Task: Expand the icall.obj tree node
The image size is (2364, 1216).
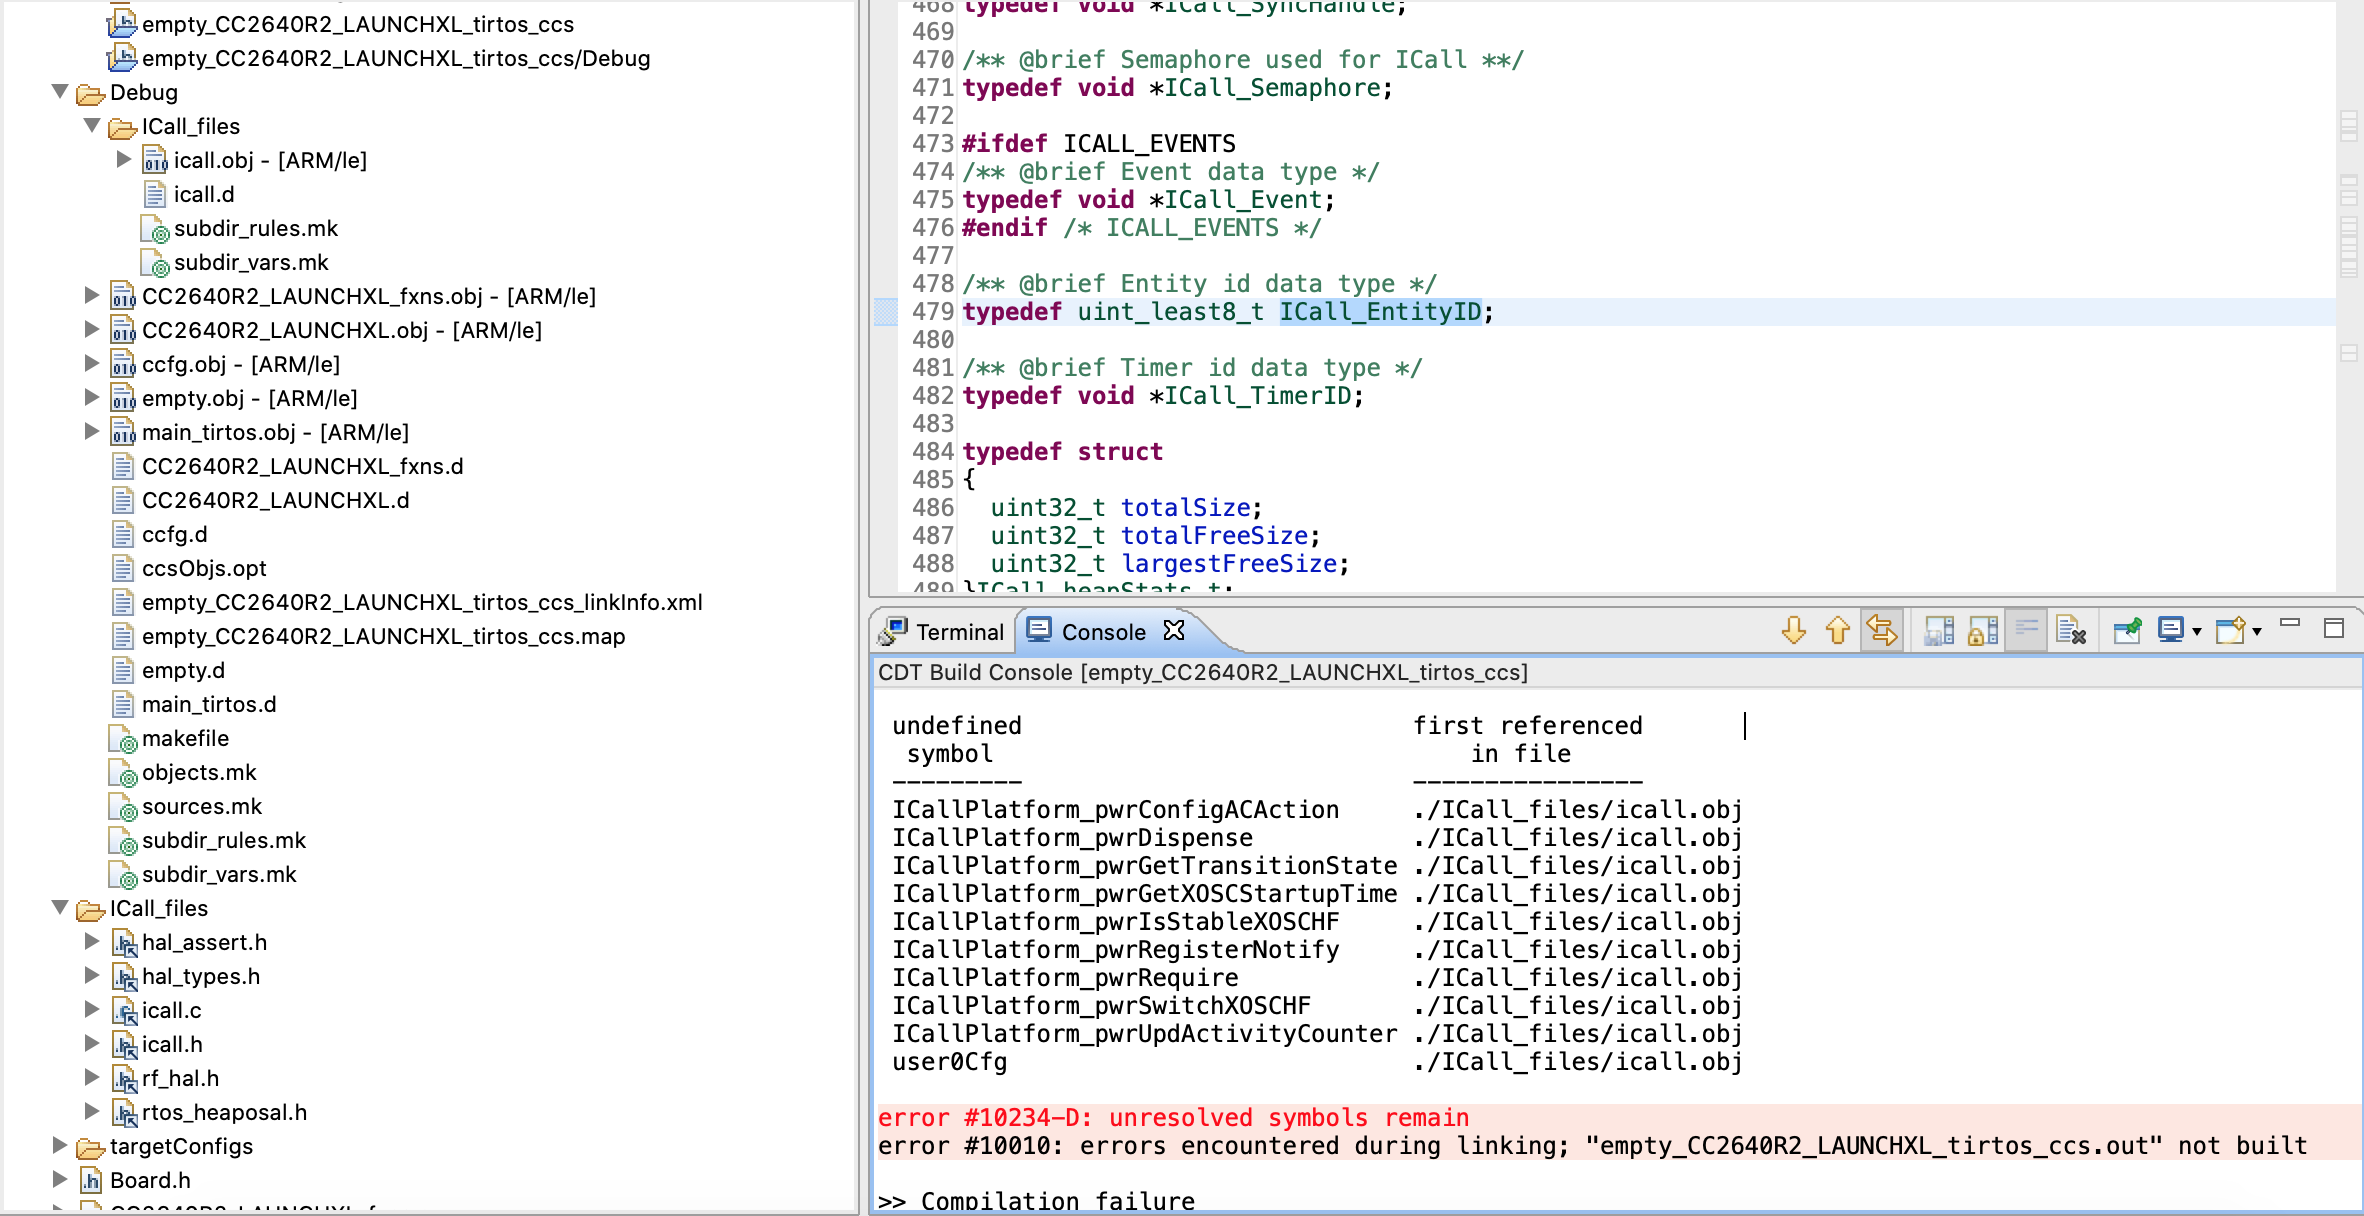Action: [124, 160]
